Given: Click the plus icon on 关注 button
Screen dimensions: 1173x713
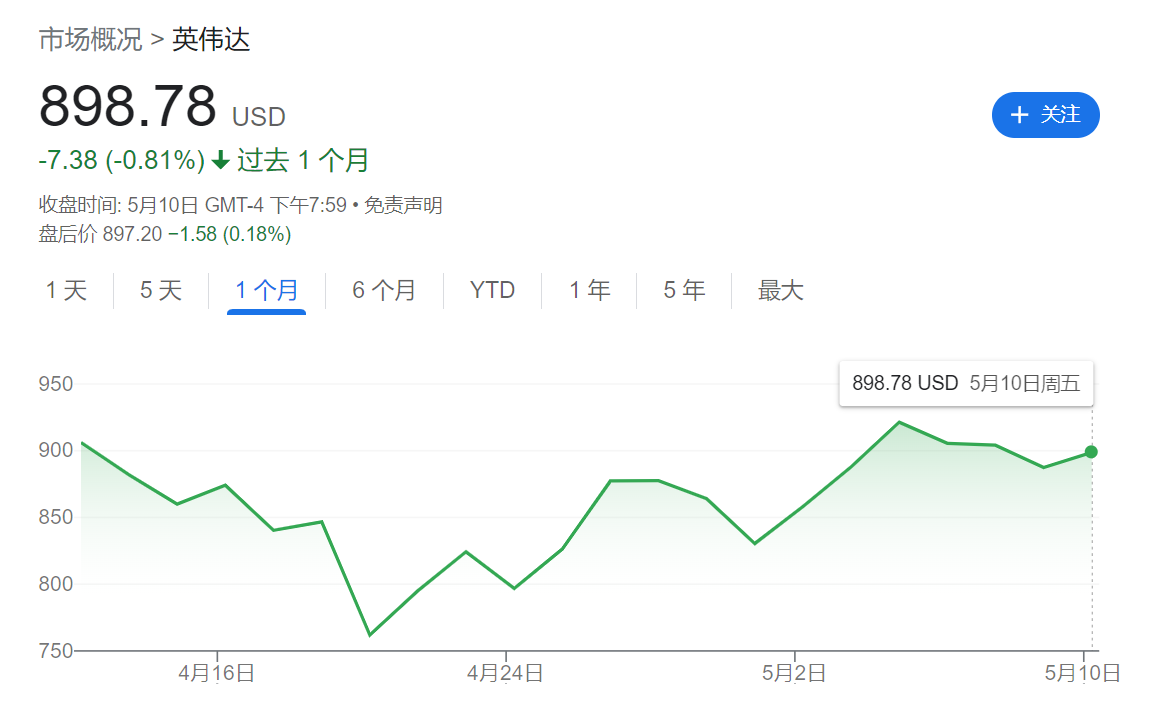Looking at the screenshot, I should click(x=1019, y=115).
